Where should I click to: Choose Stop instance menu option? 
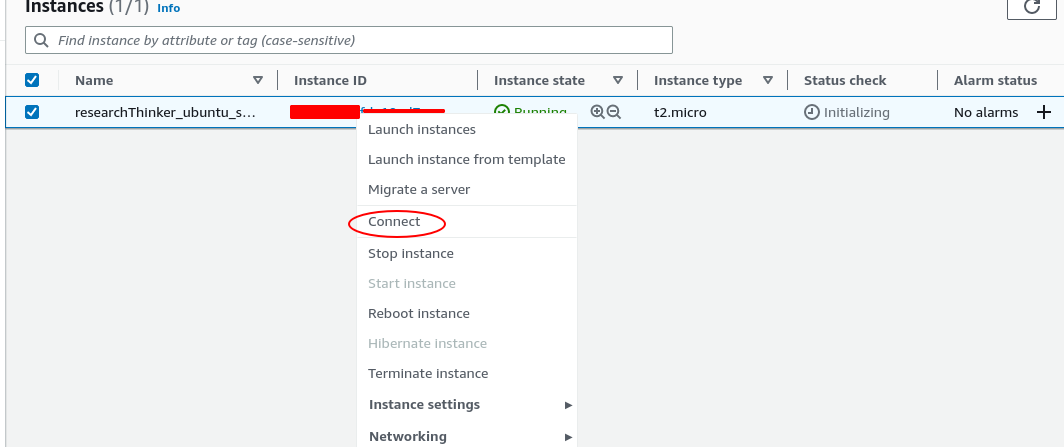(411, 253)
